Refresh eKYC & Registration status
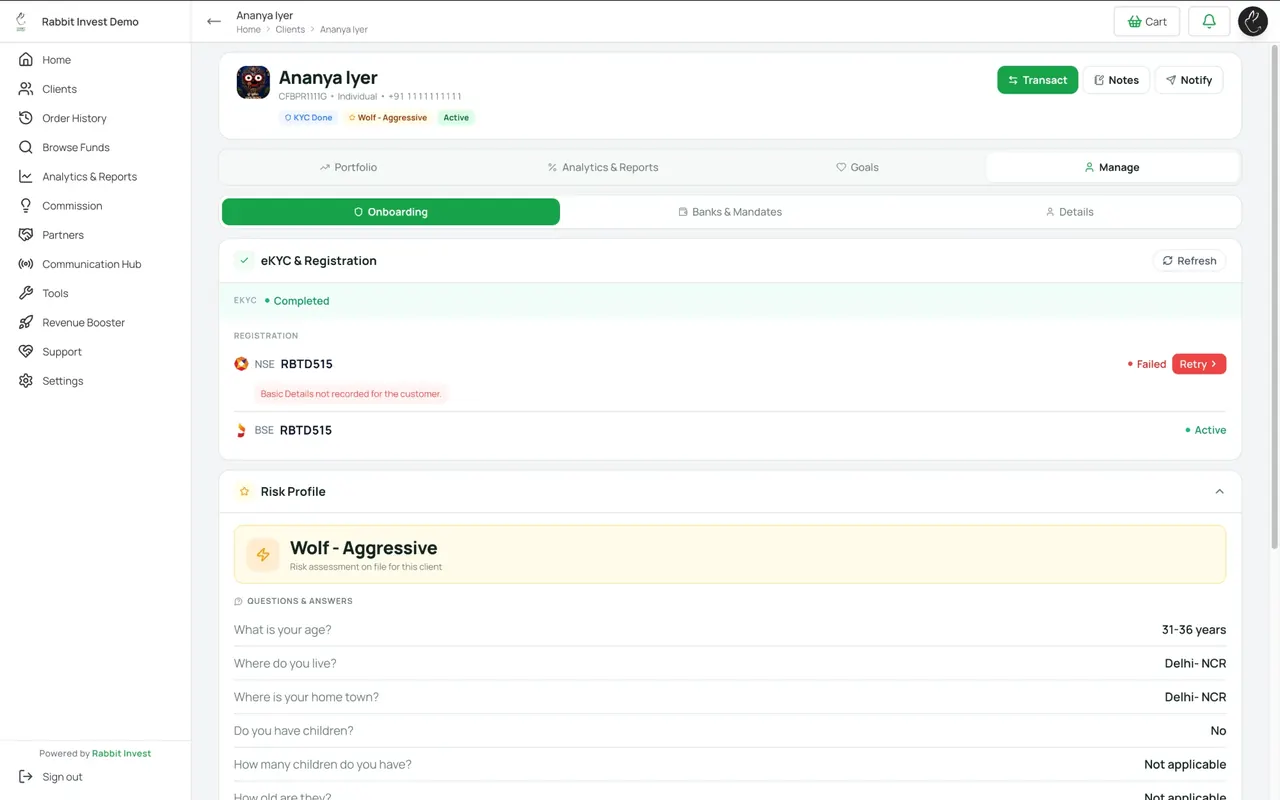Screen dimensions: 1280x800 (x=1189, y=261)
